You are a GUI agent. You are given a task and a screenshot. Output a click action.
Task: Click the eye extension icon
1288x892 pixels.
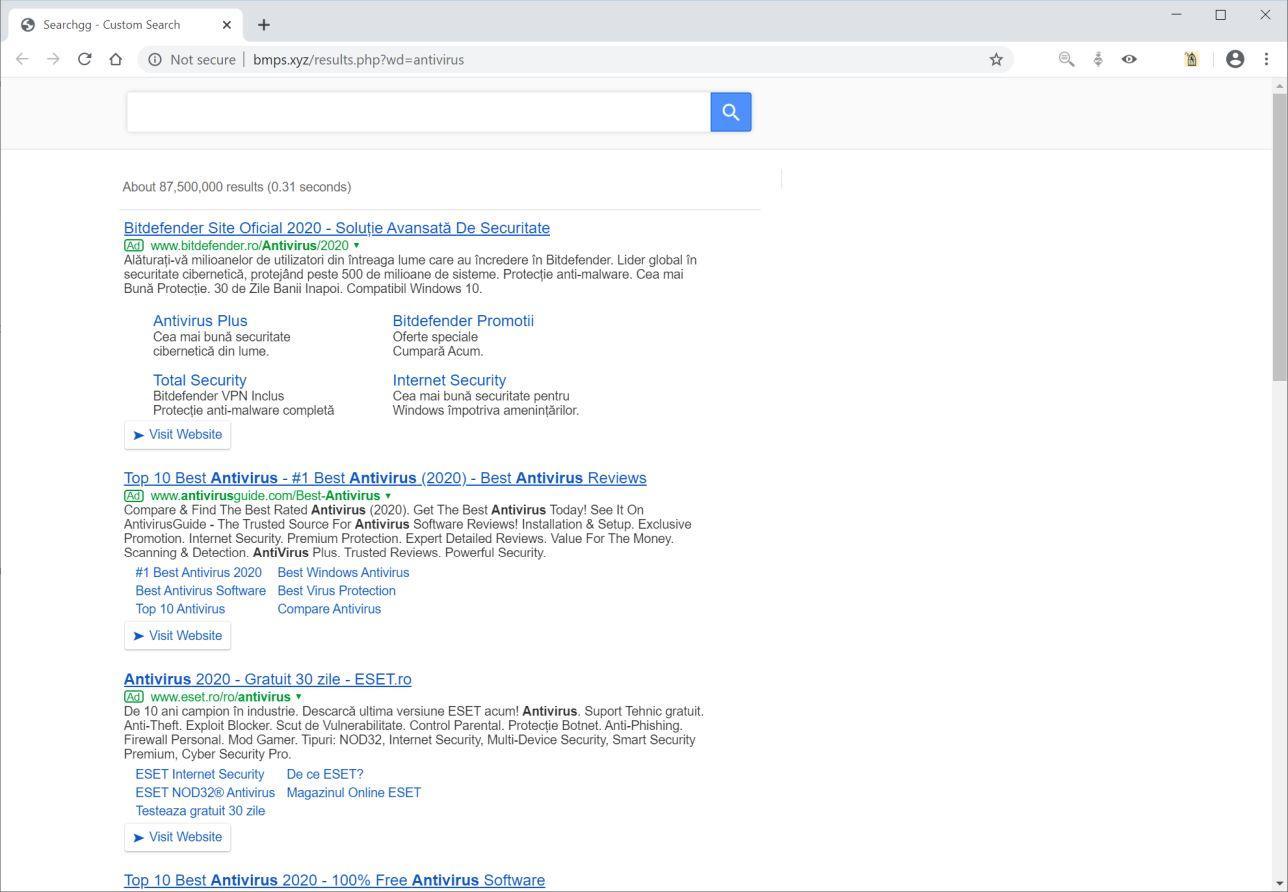pos(1129,59)
